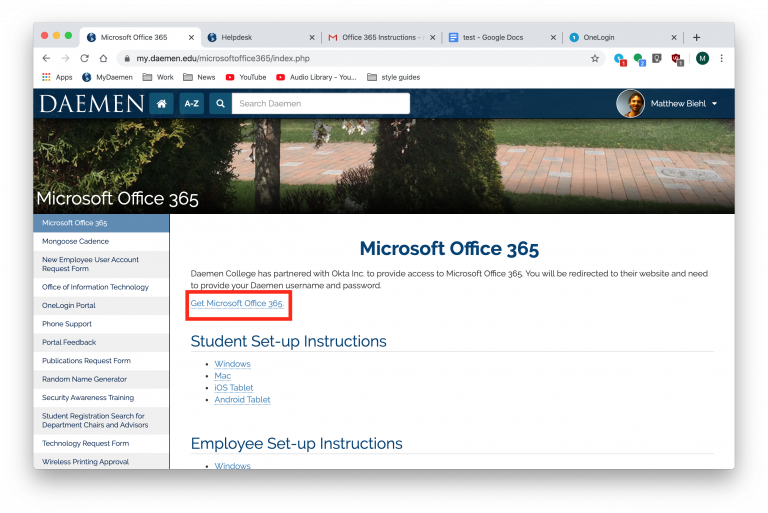
Task: Reload the page with the refresh icon
Action: [84, 58]
